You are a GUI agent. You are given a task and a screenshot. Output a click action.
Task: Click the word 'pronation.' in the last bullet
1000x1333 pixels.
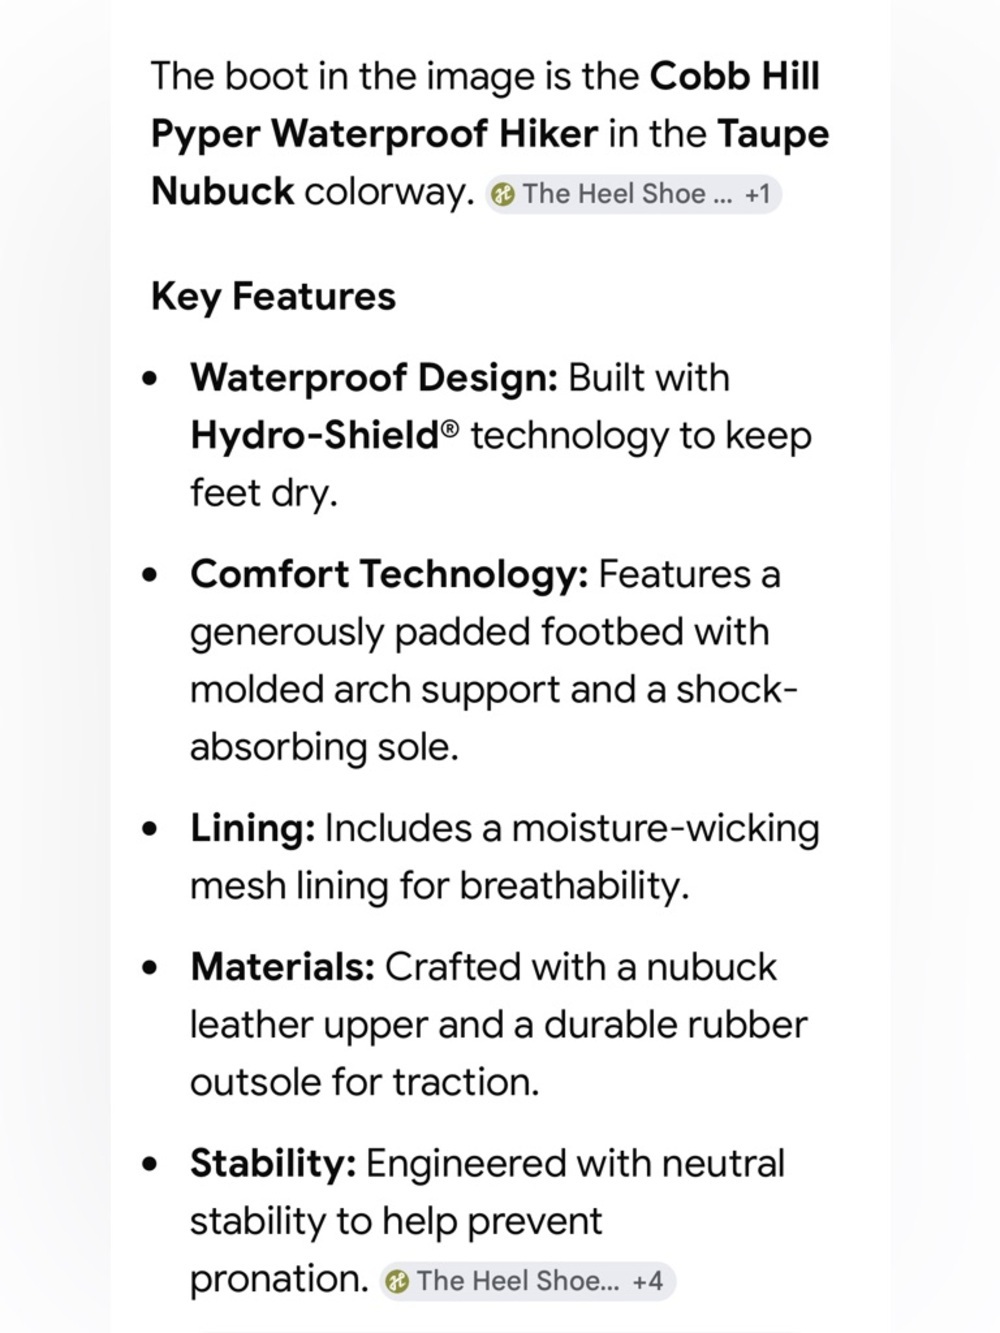(279, 1280)
